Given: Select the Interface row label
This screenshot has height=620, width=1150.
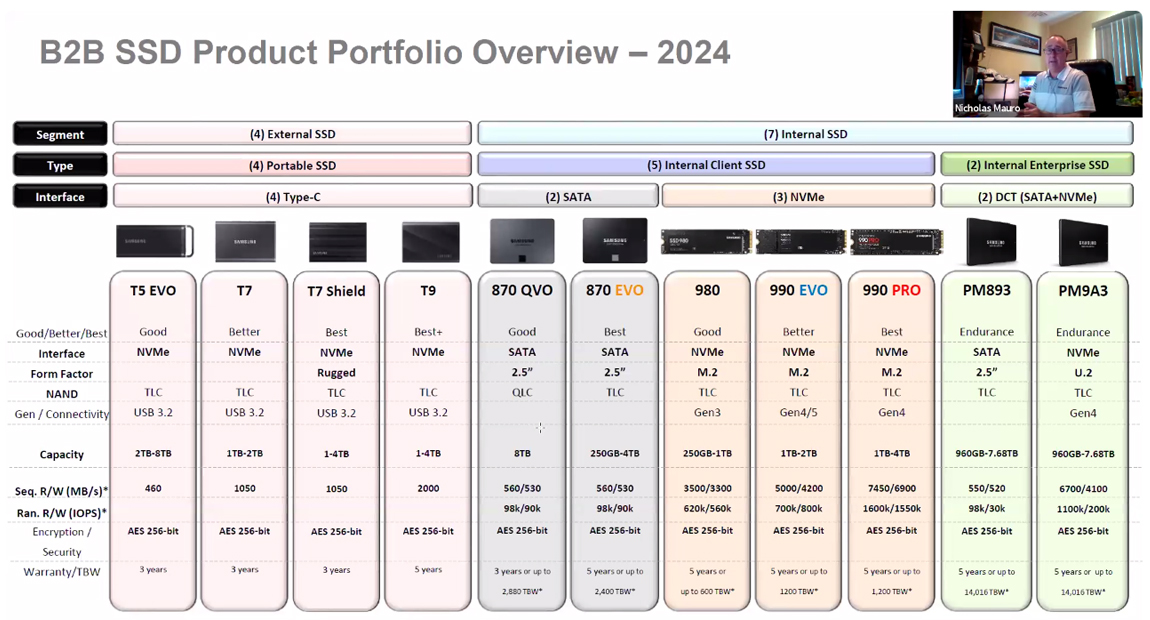Looking at the screenshot, I should pos(59,196).
